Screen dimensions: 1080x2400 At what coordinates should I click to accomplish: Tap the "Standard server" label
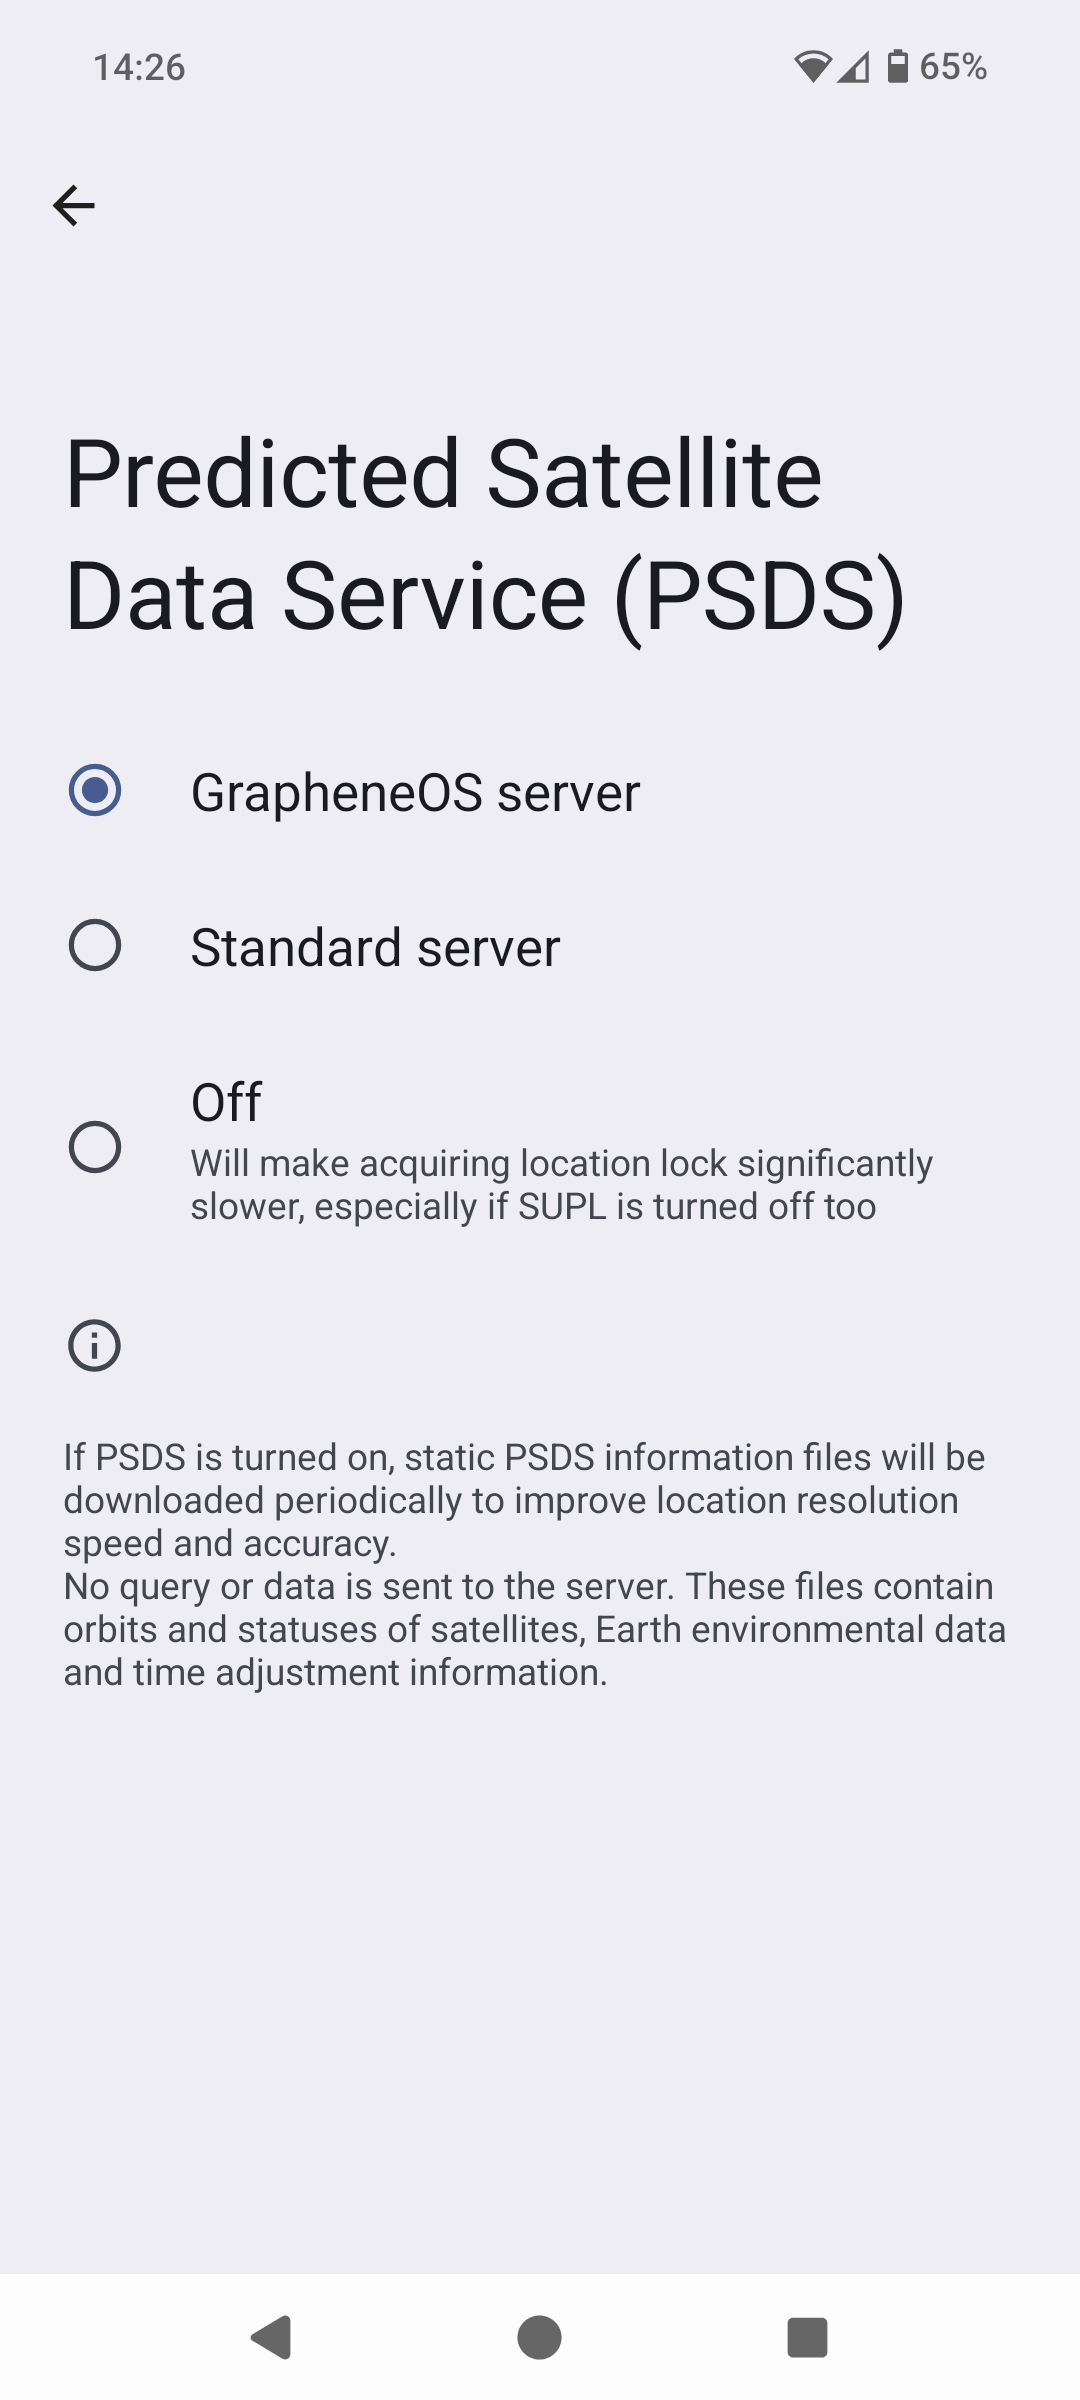(x=375, y=948)
